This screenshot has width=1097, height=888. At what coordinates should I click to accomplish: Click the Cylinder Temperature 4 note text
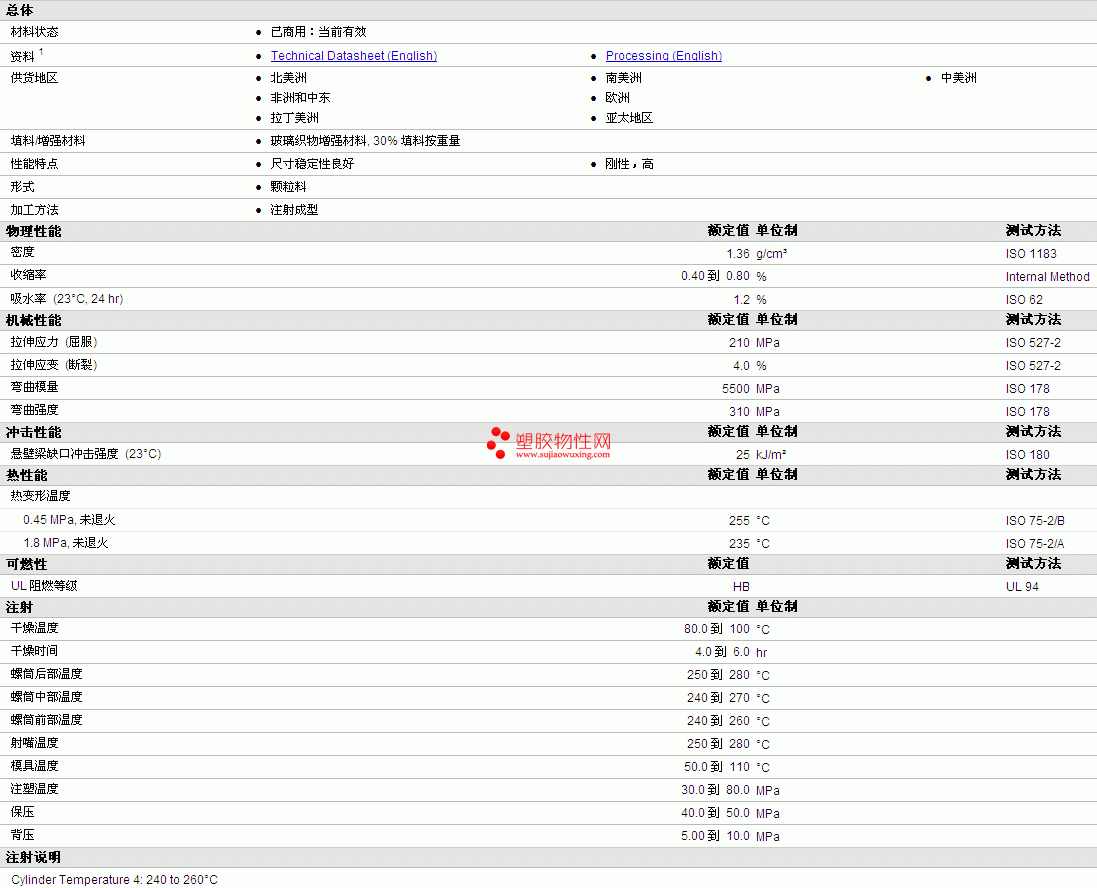[x=115, y=880]
